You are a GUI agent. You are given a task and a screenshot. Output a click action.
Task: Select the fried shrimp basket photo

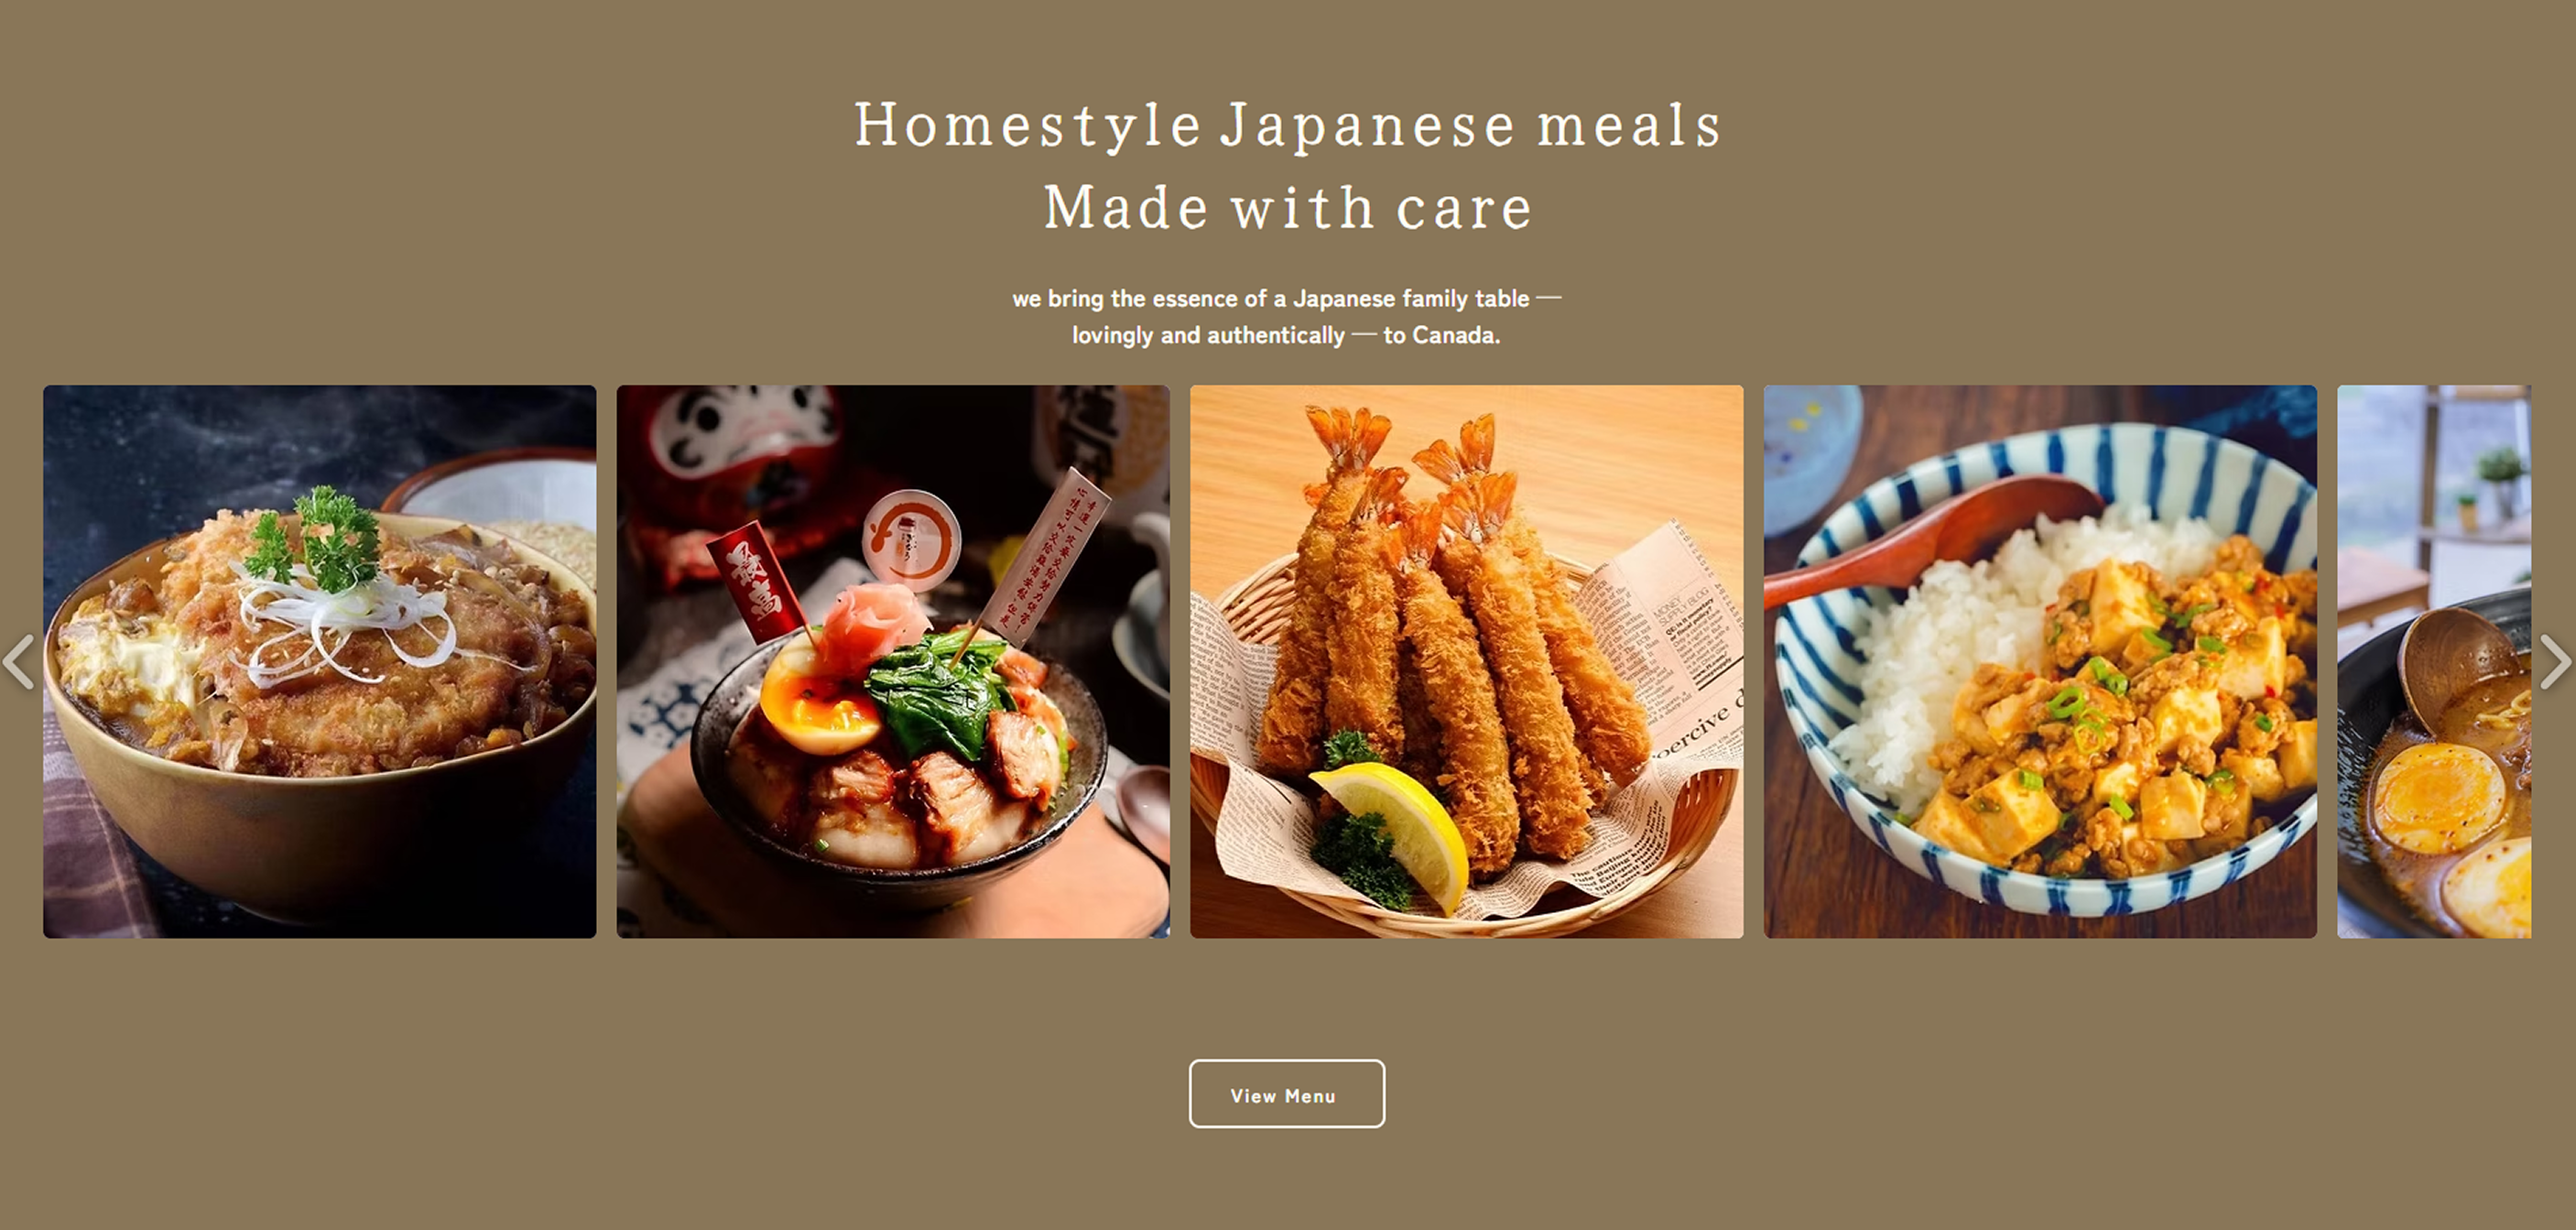point(1466,661)
